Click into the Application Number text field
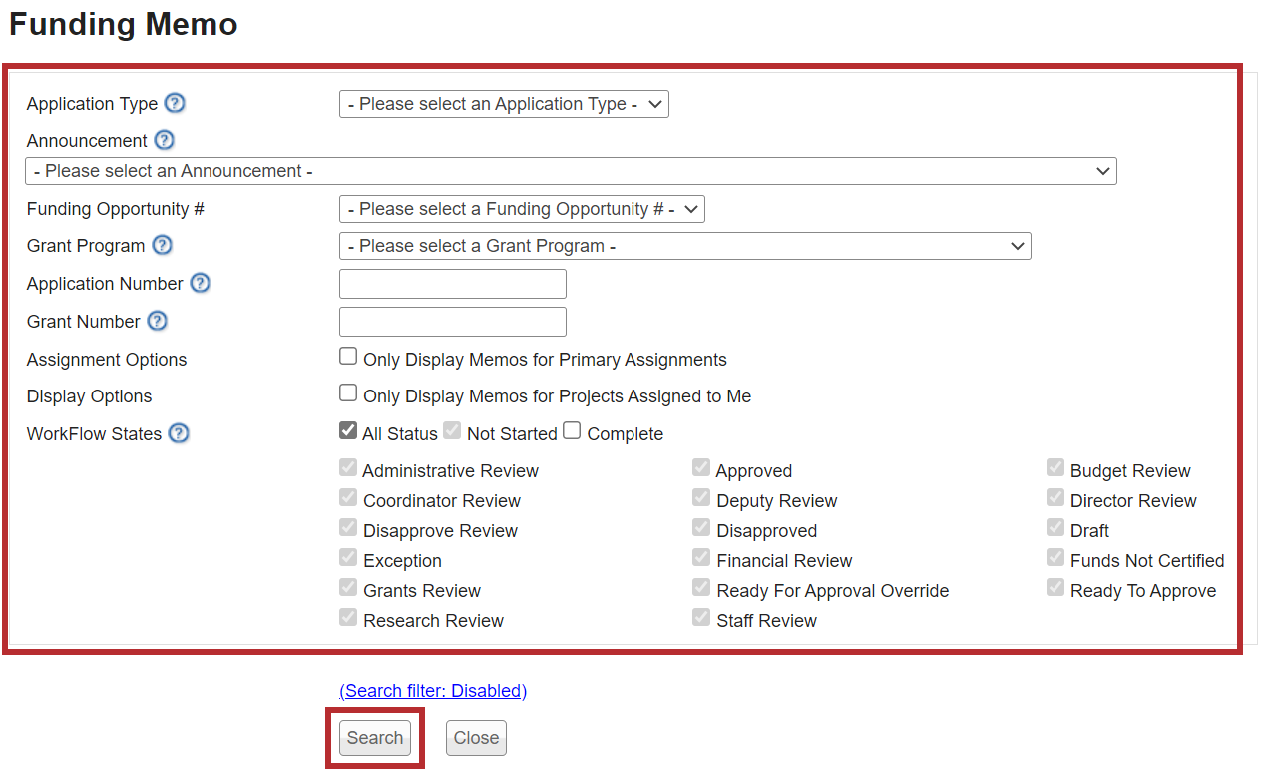The height and width of the screenshot is (778, 1267). (x=453, y=284)
